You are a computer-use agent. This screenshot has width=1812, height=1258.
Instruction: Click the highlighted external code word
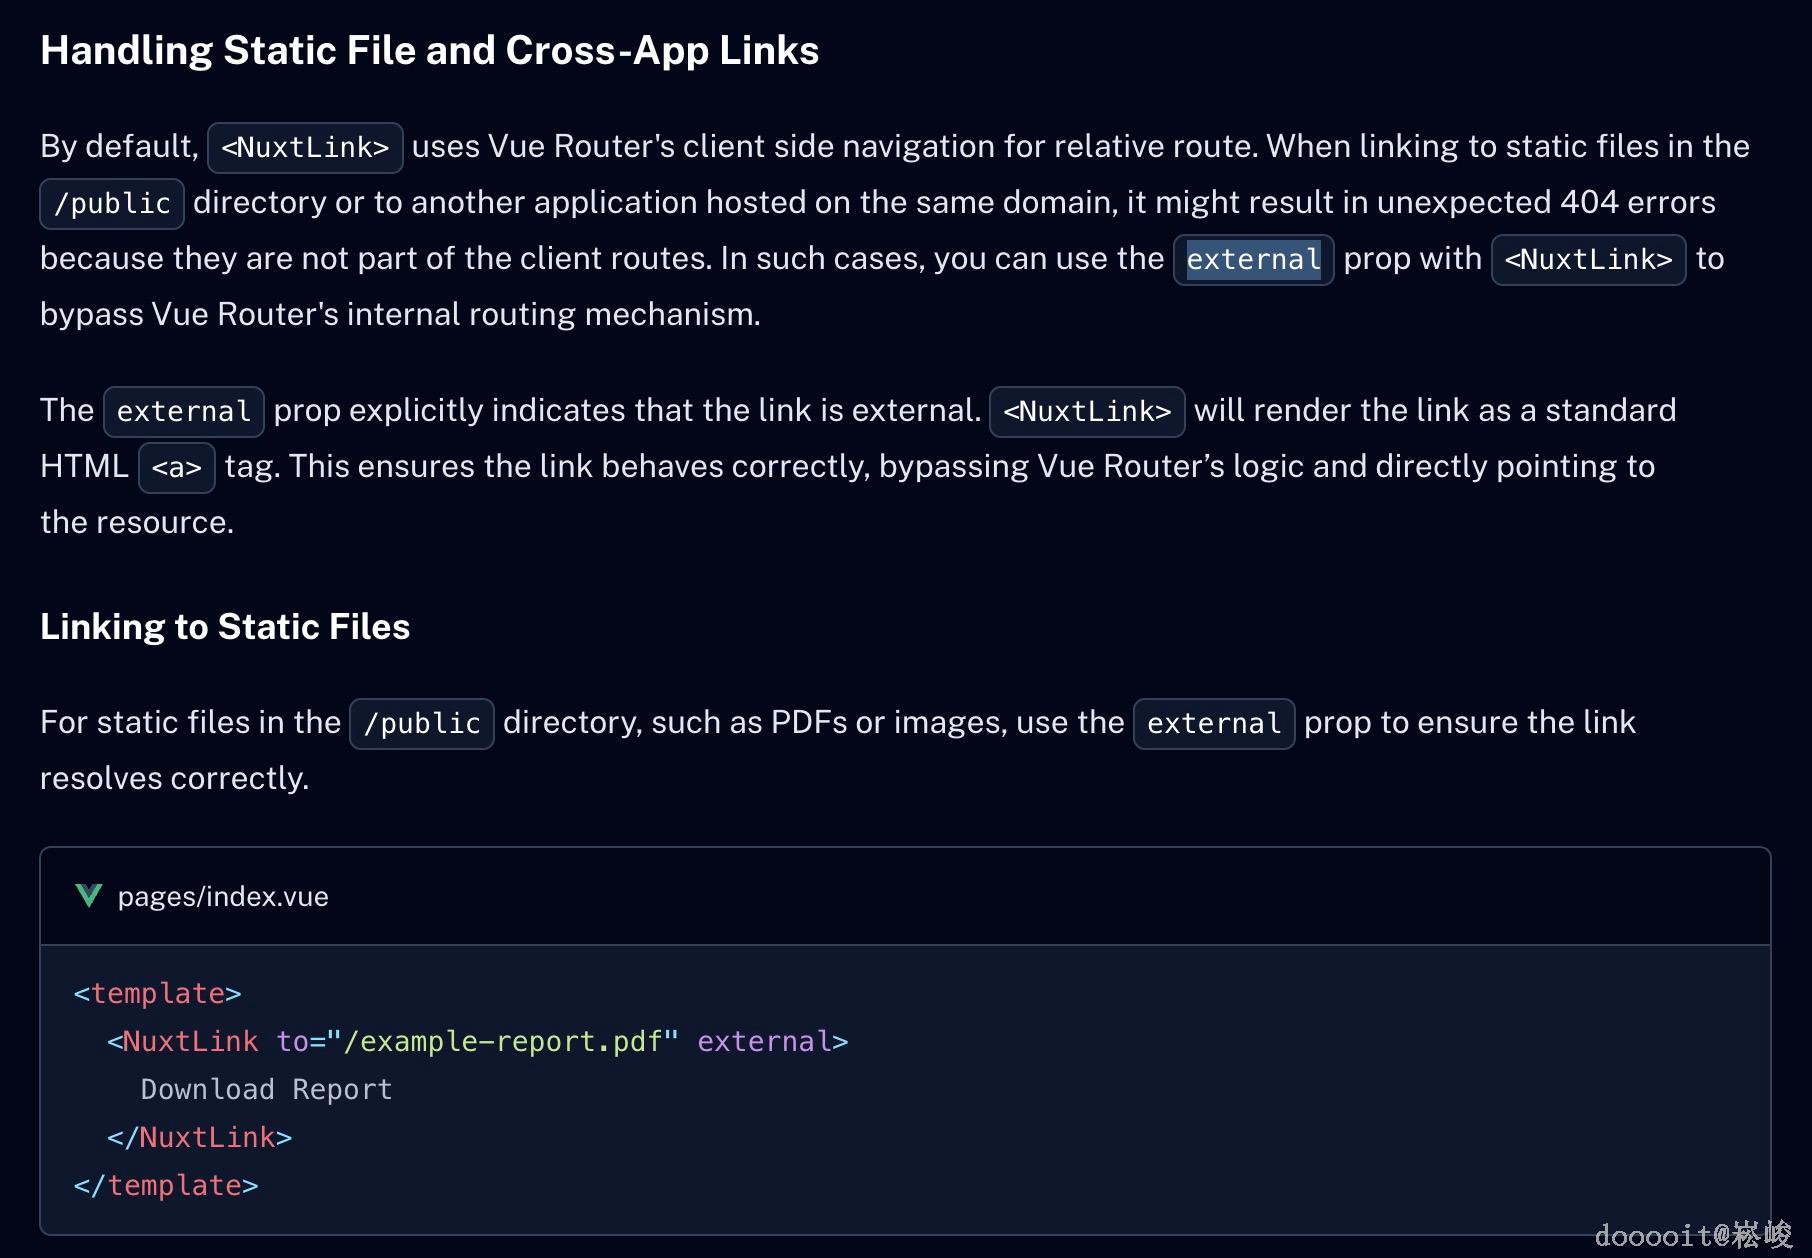point(1253,260)
